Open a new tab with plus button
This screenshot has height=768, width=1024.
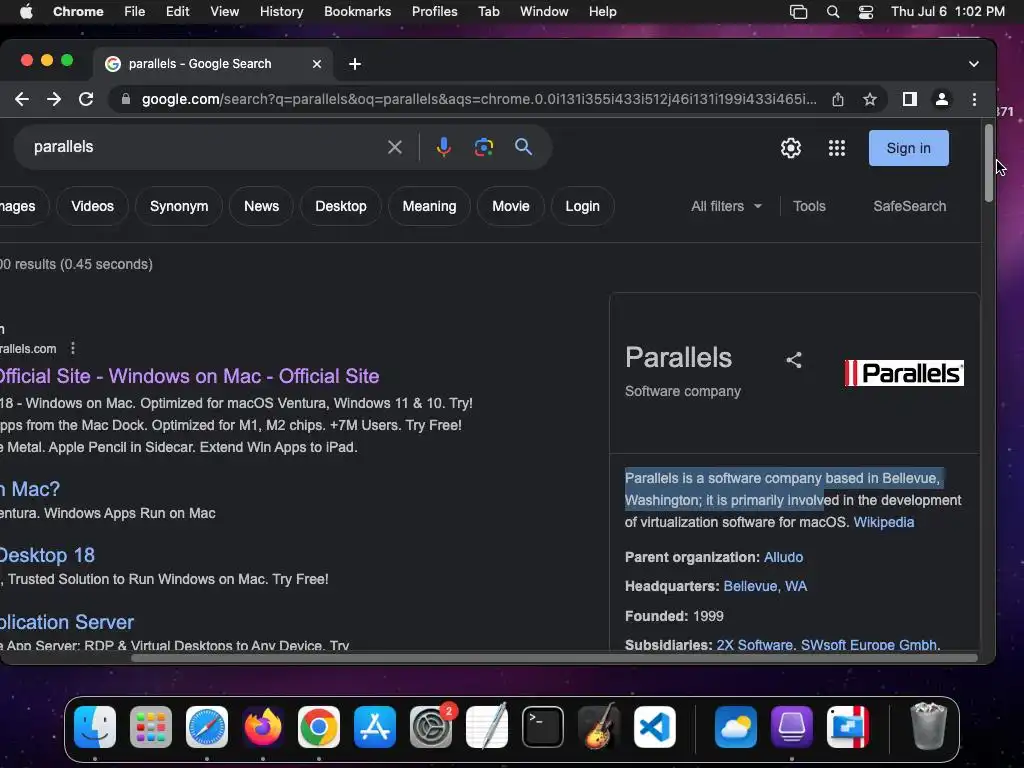[x=355, y=64]
